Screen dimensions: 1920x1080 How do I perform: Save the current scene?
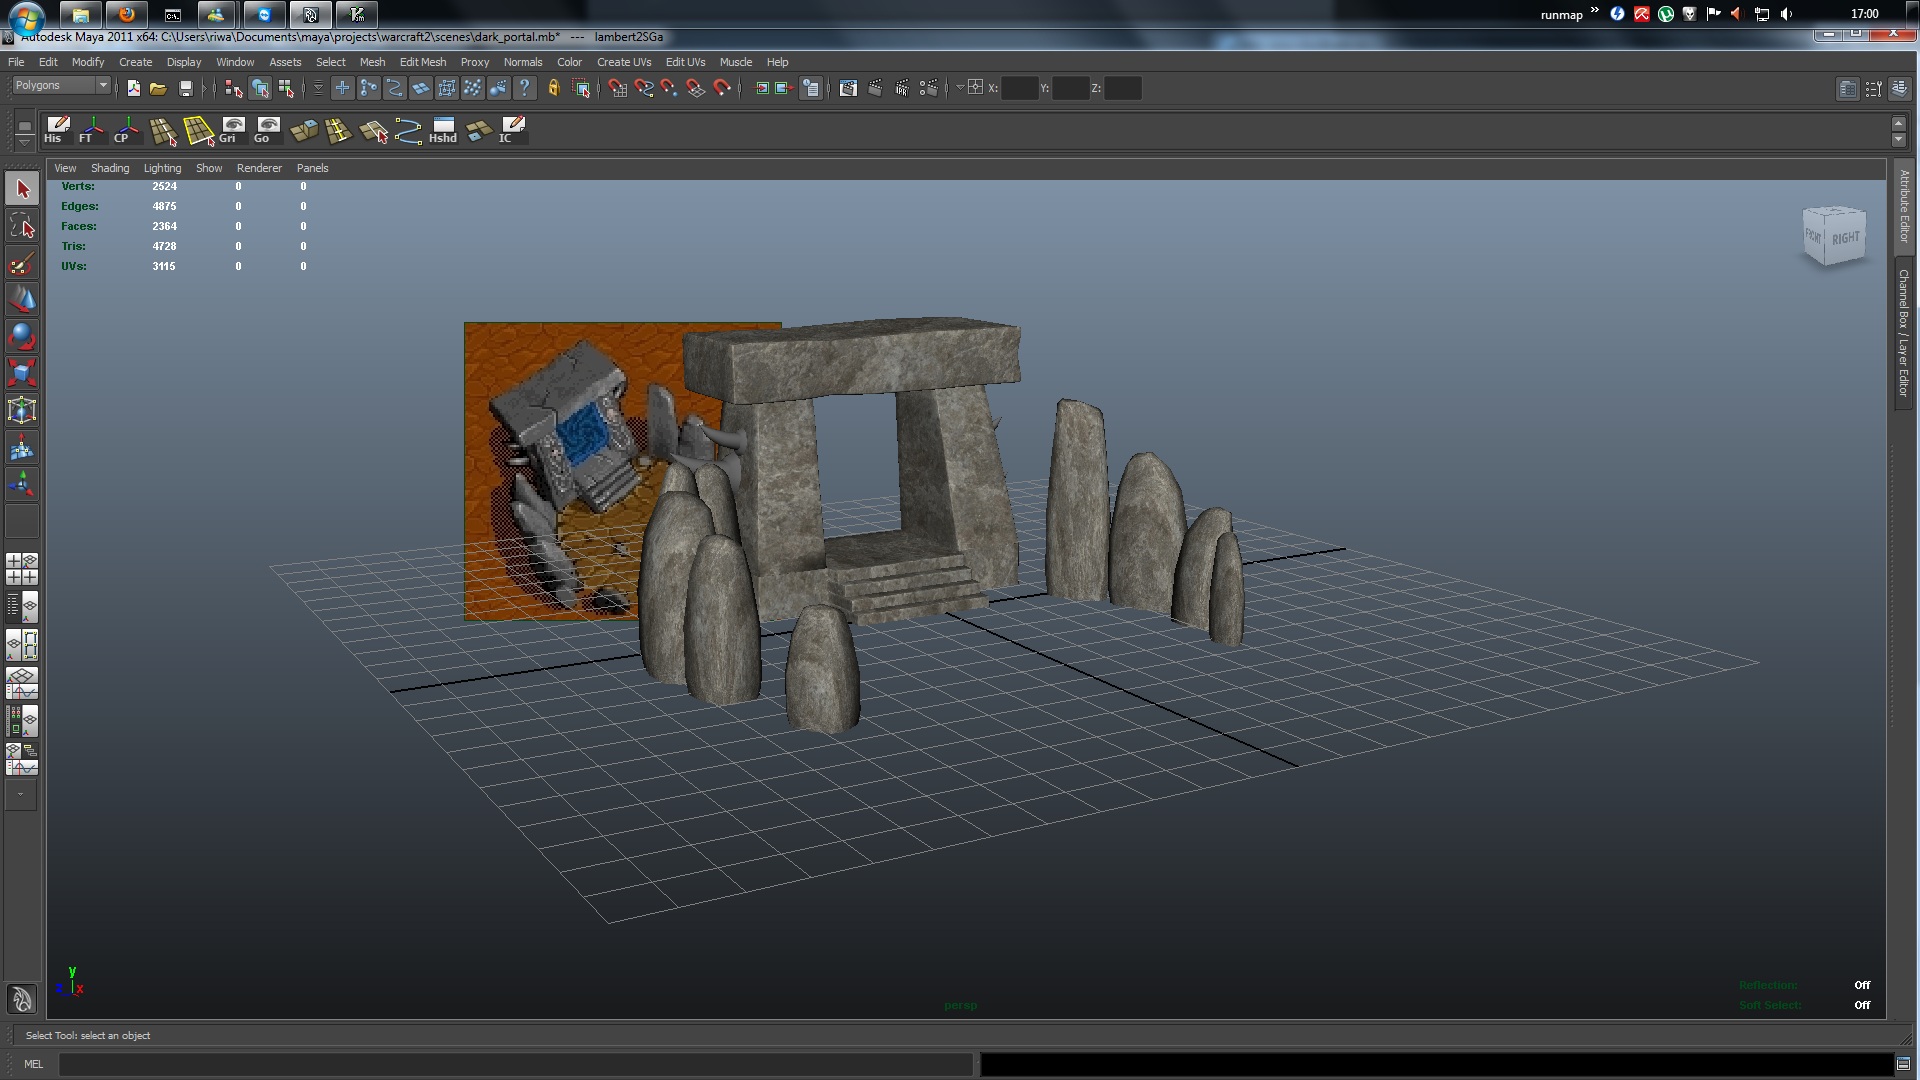185,88
